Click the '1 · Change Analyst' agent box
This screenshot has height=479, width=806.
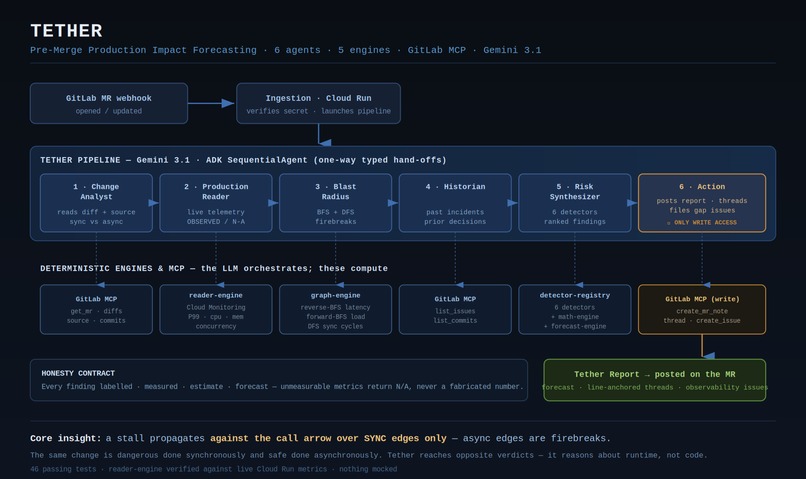(96, 203)
